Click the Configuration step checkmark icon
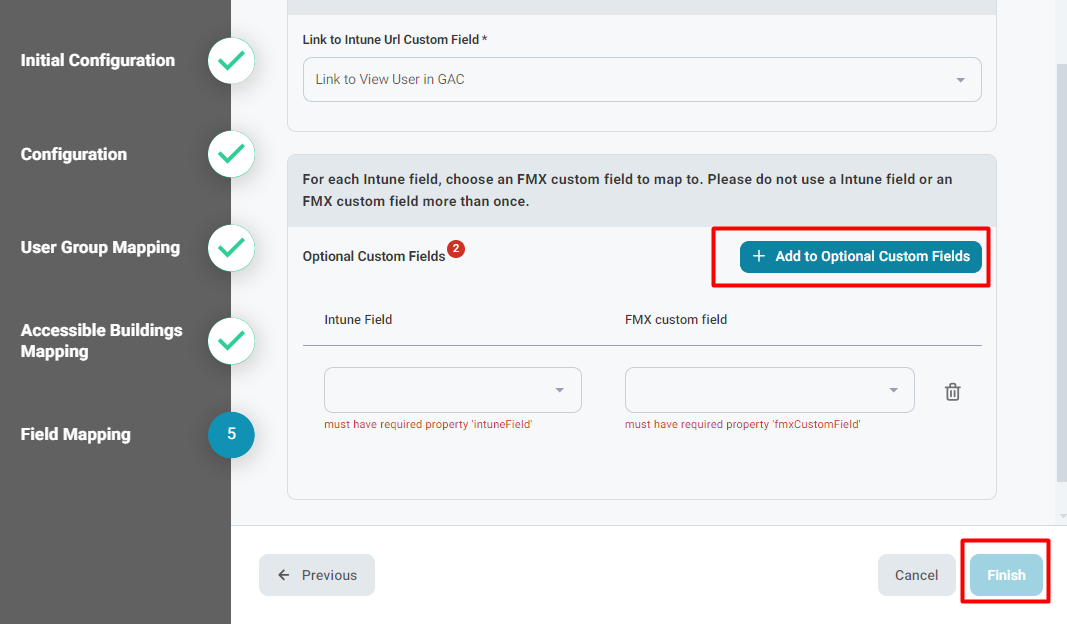 pyautogui.click(x=231, y=154)
